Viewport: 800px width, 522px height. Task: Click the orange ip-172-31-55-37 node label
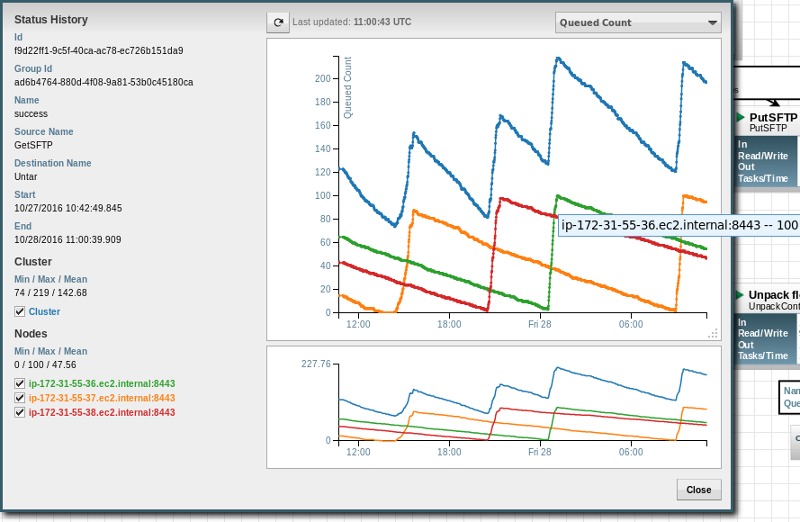click(86, 397)
